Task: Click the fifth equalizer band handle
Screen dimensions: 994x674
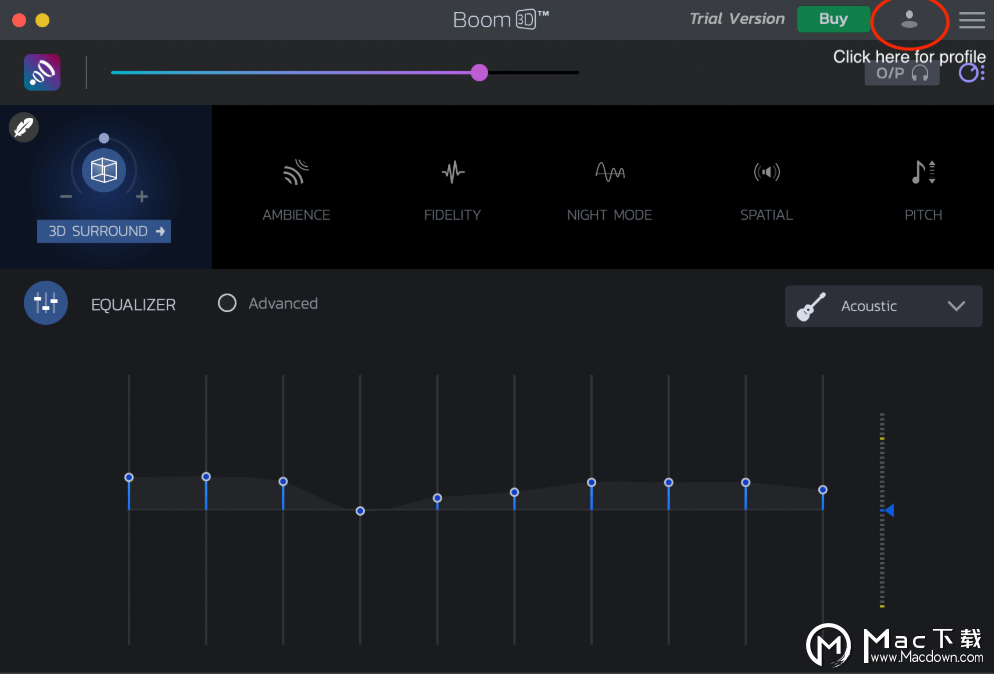Action: point(437,498)
